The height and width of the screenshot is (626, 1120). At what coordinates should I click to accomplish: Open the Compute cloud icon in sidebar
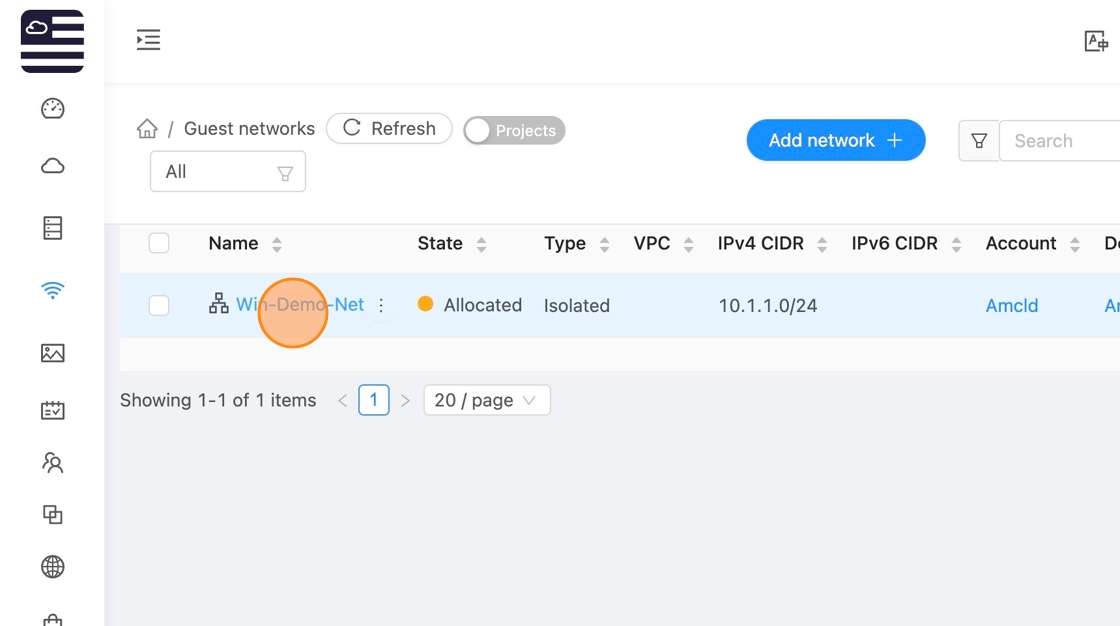[x=52, y=166]
